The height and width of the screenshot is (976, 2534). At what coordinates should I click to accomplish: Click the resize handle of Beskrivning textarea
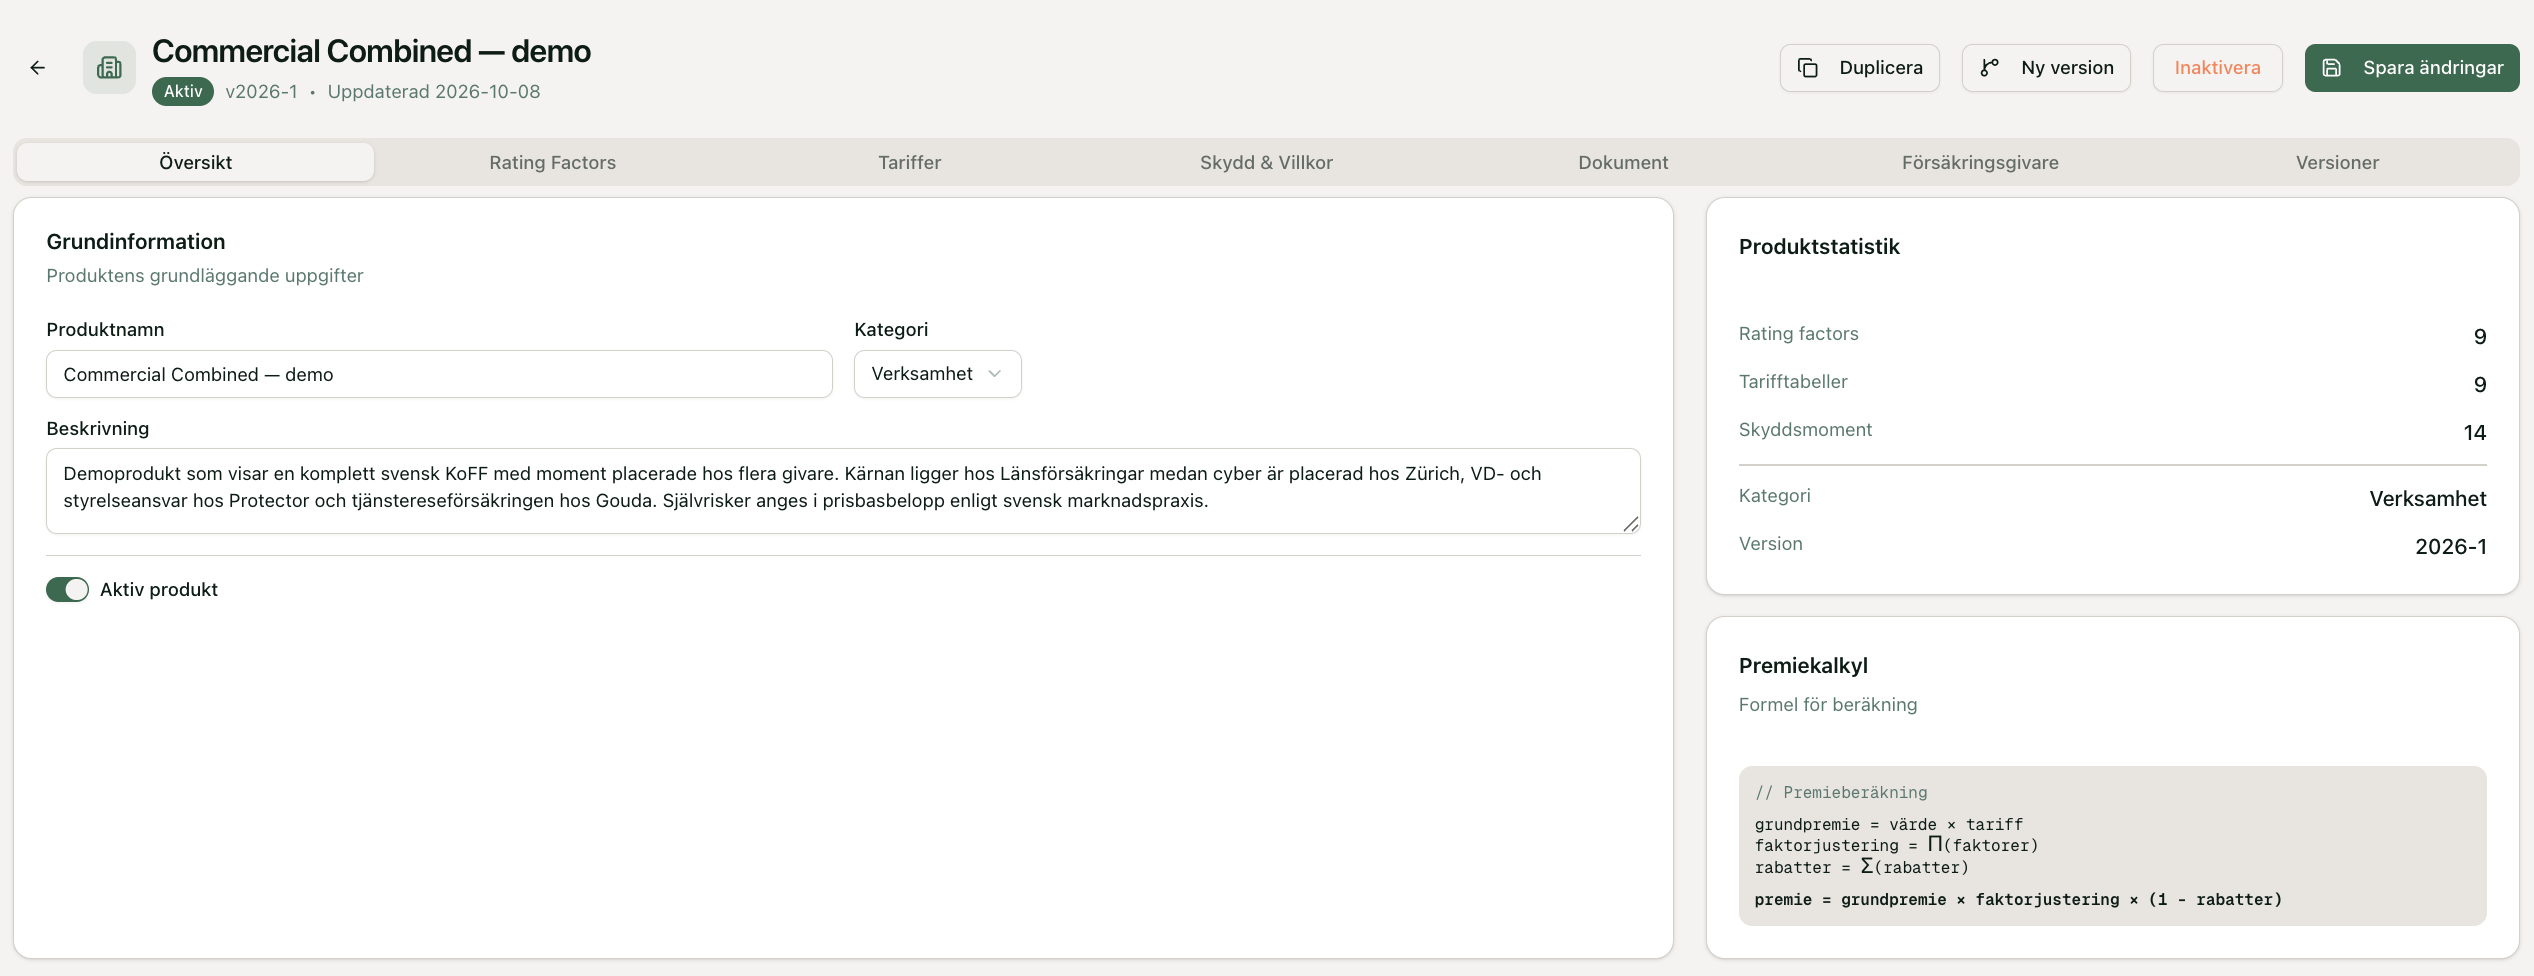[1631, 524]
